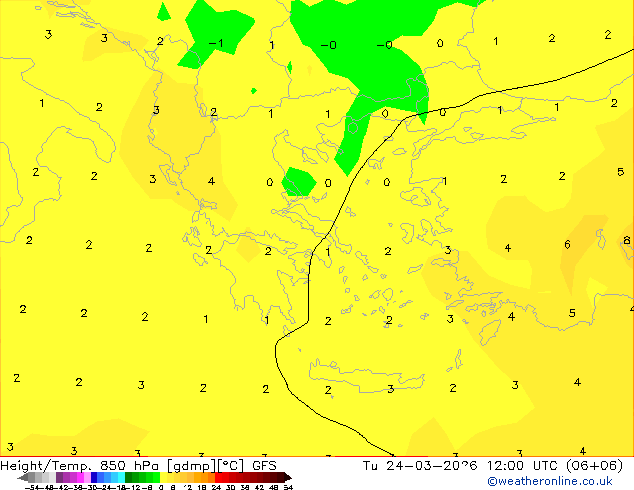This screenshot has width=634, height=490.
Task: Click the "(06+06)" forecast run label
Action: [x=594, y=466]
